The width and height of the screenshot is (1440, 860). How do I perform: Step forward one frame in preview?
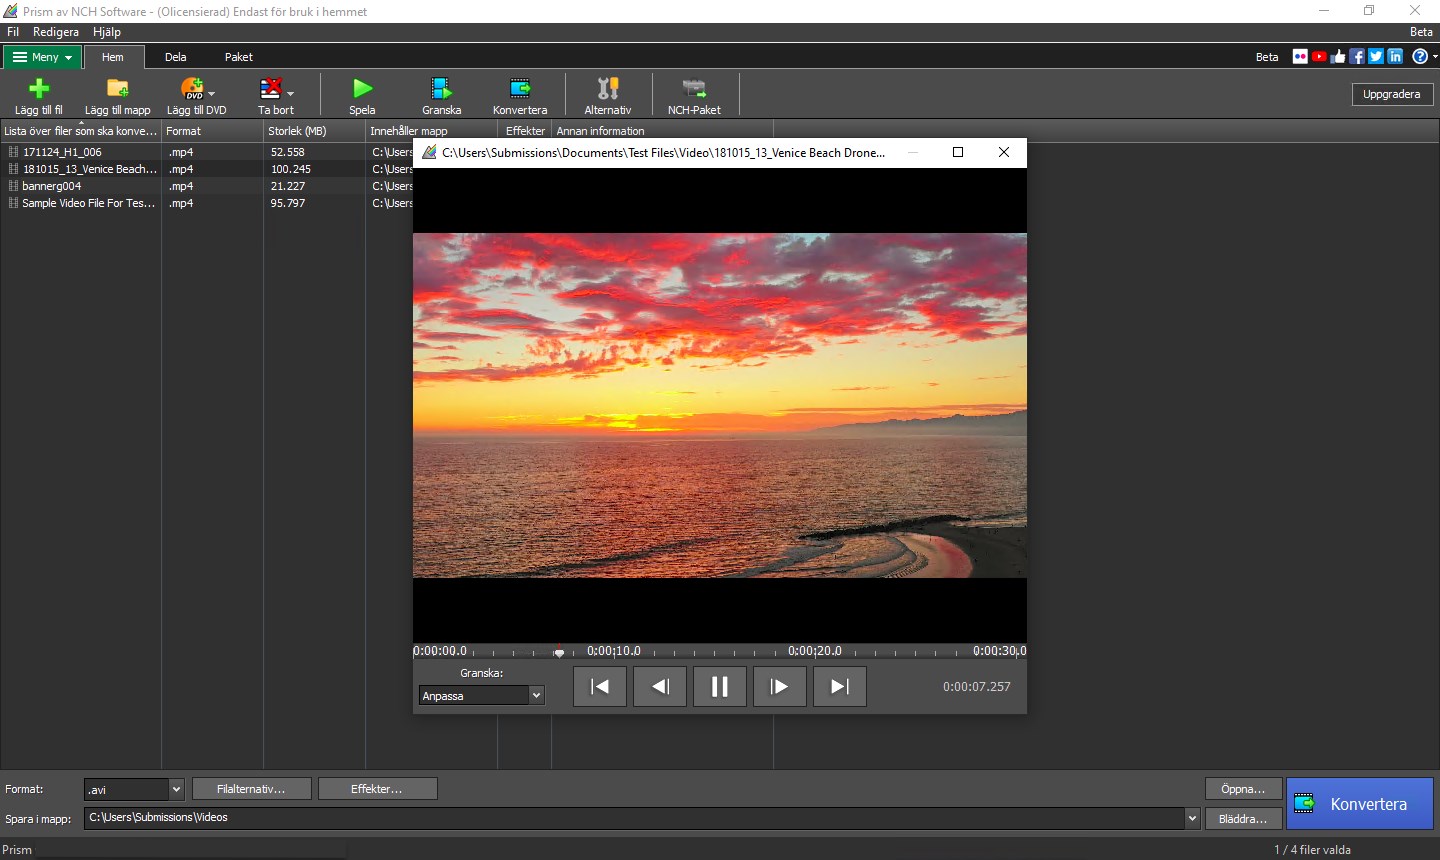click(x=779, y=687)
